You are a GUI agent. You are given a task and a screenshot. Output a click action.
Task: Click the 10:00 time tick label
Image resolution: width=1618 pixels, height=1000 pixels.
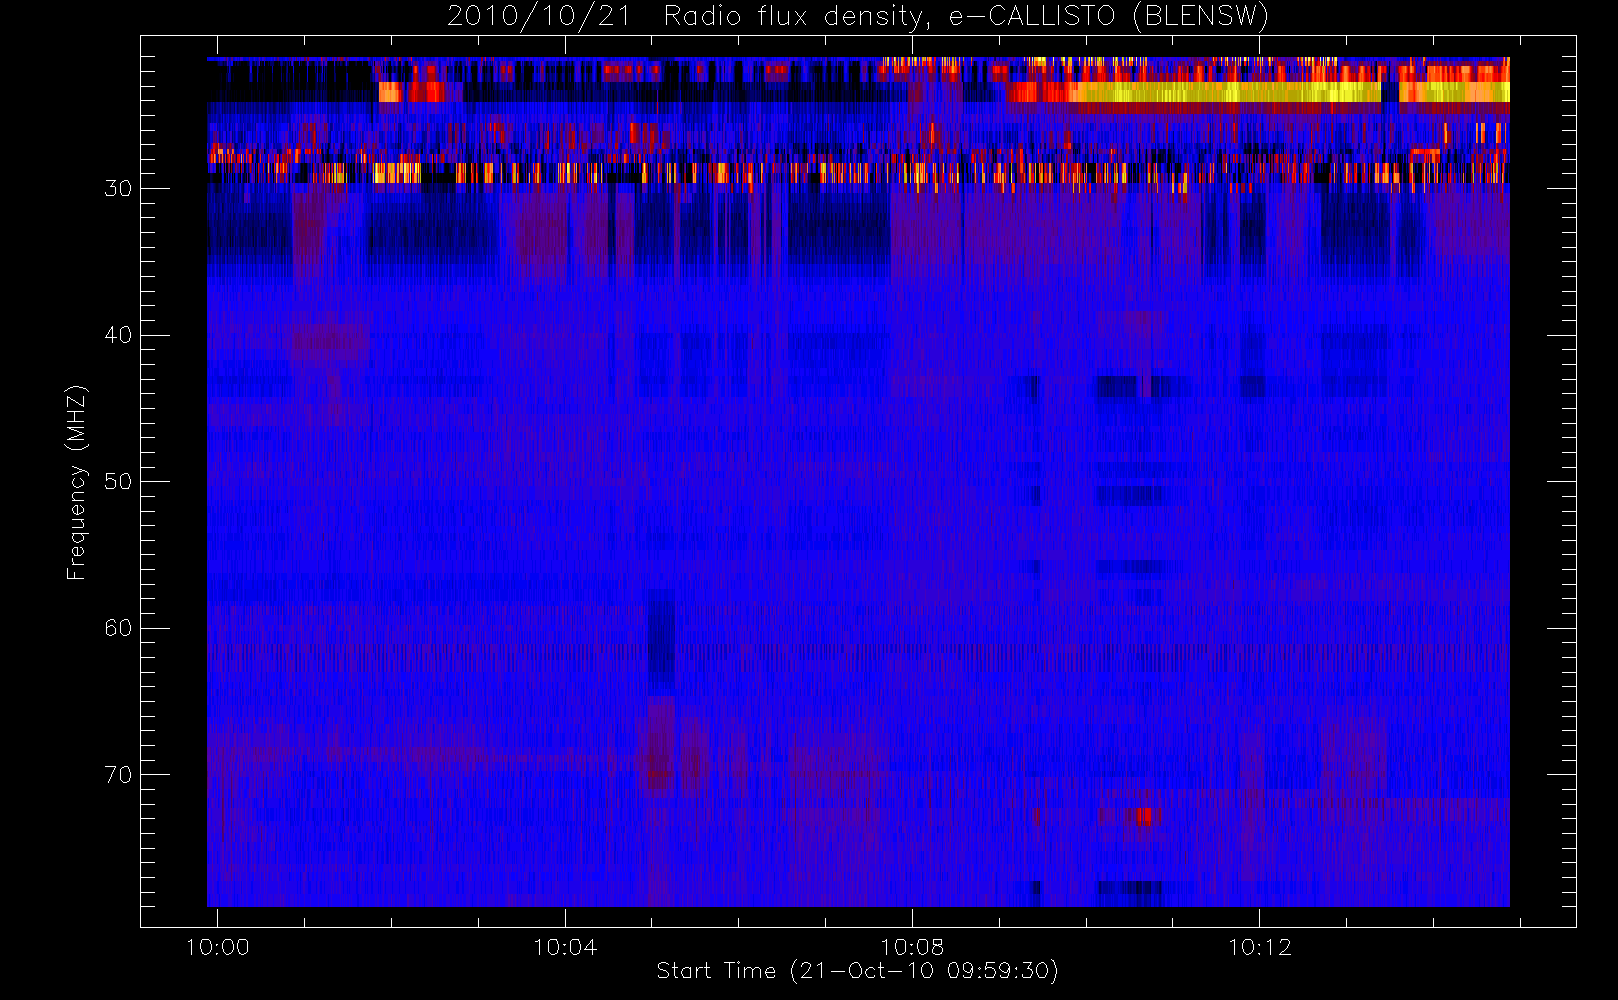217,947
